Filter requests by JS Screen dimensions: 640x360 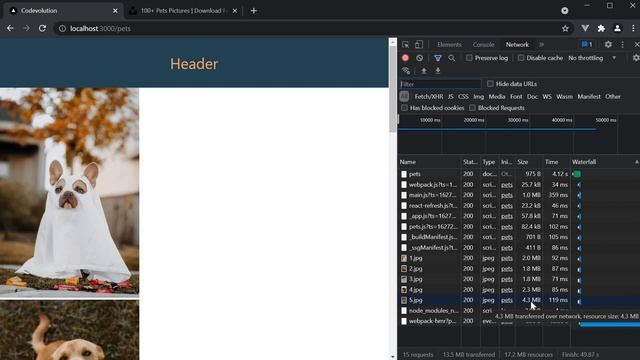tap(451, 97)
